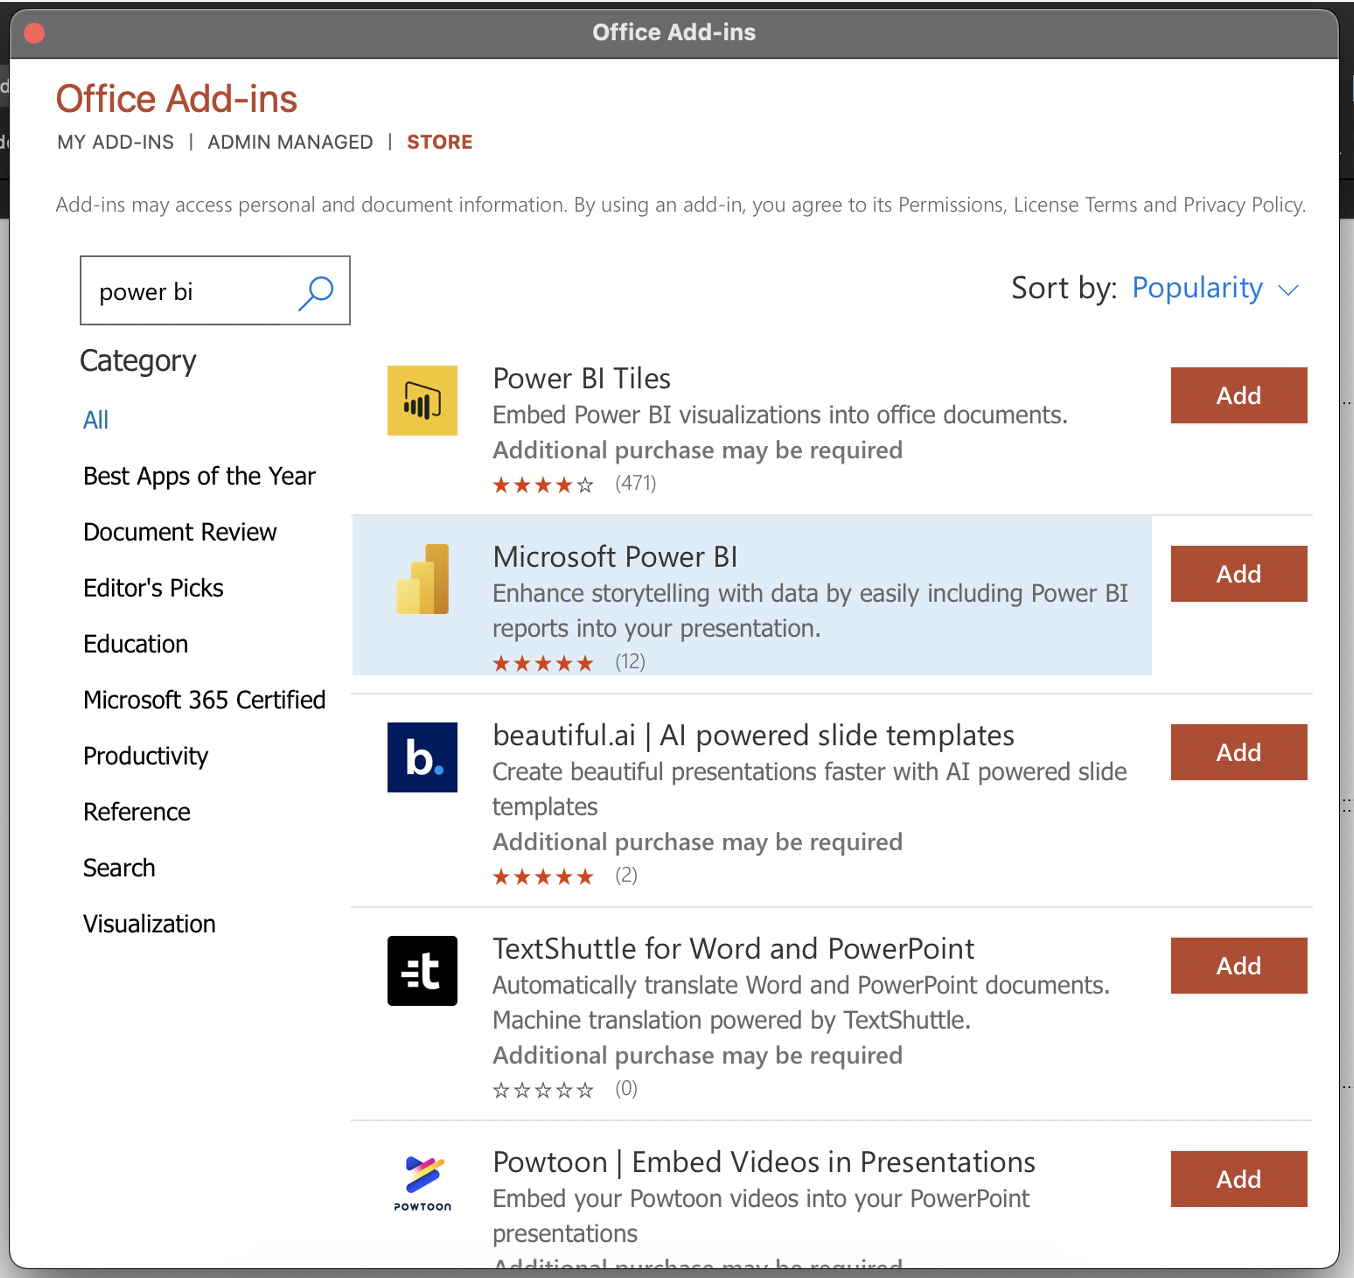Click the (2) review count
1354x1278 pixels.
(626, 876)
